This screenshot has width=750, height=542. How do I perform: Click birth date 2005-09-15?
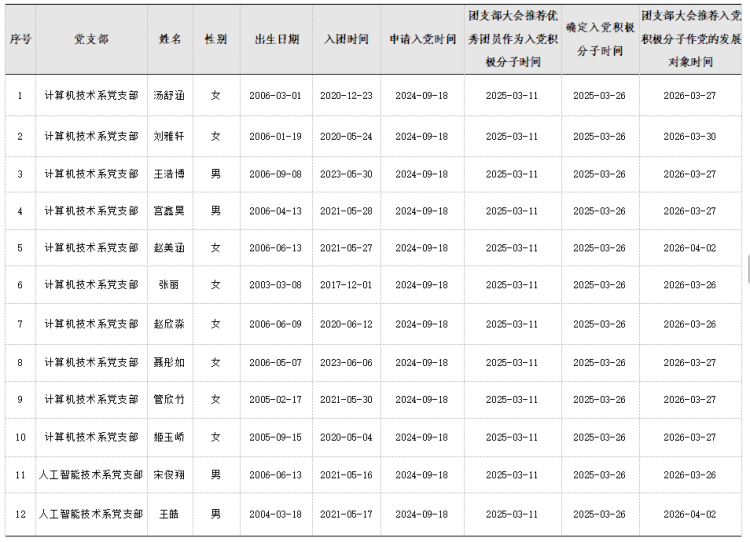point(276,437)
